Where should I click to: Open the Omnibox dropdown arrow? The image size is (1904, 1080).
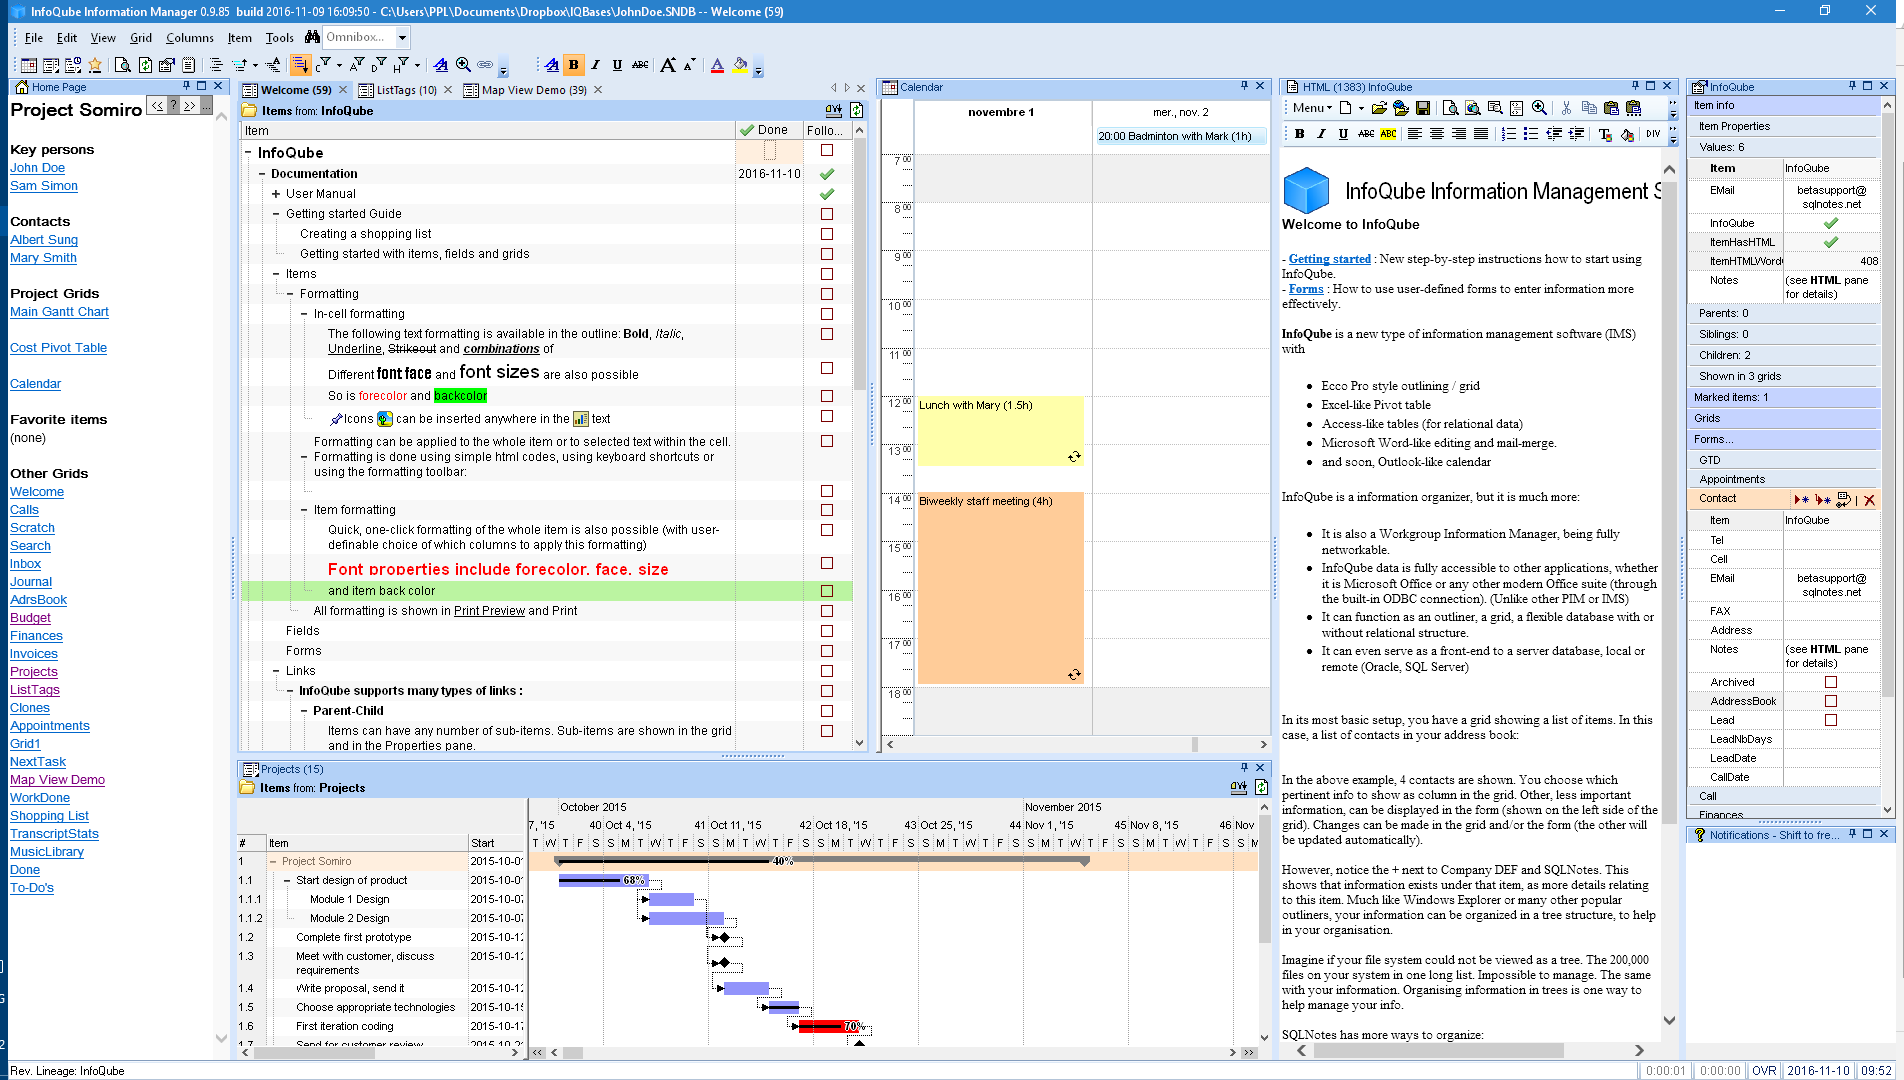point(402,38)
